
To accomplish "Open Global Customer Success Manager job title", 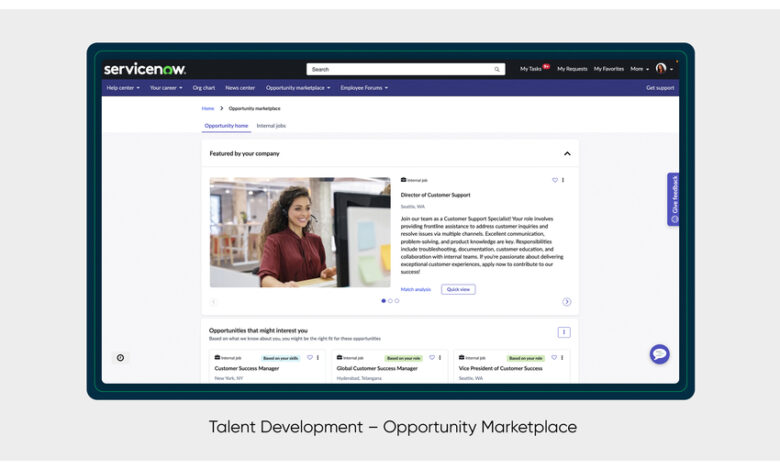I will tap(377, 369).
